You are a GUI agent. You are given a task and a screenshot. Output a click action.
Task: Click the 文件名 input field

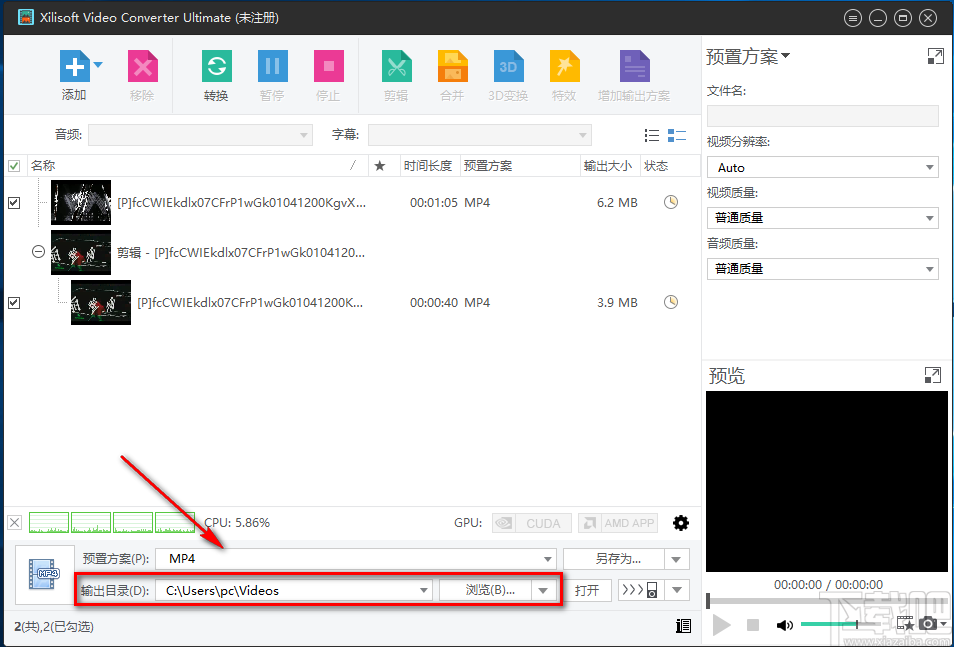[x=823, y=116]
